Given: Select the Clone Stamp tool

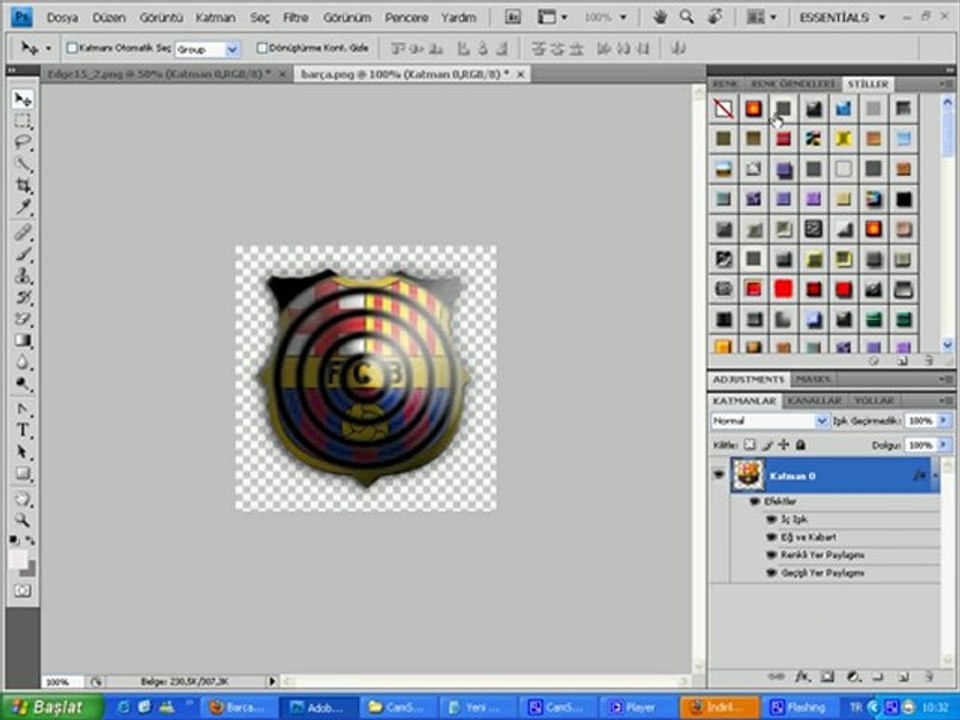Looking at the screenshot, I should [x=23, y=276].
